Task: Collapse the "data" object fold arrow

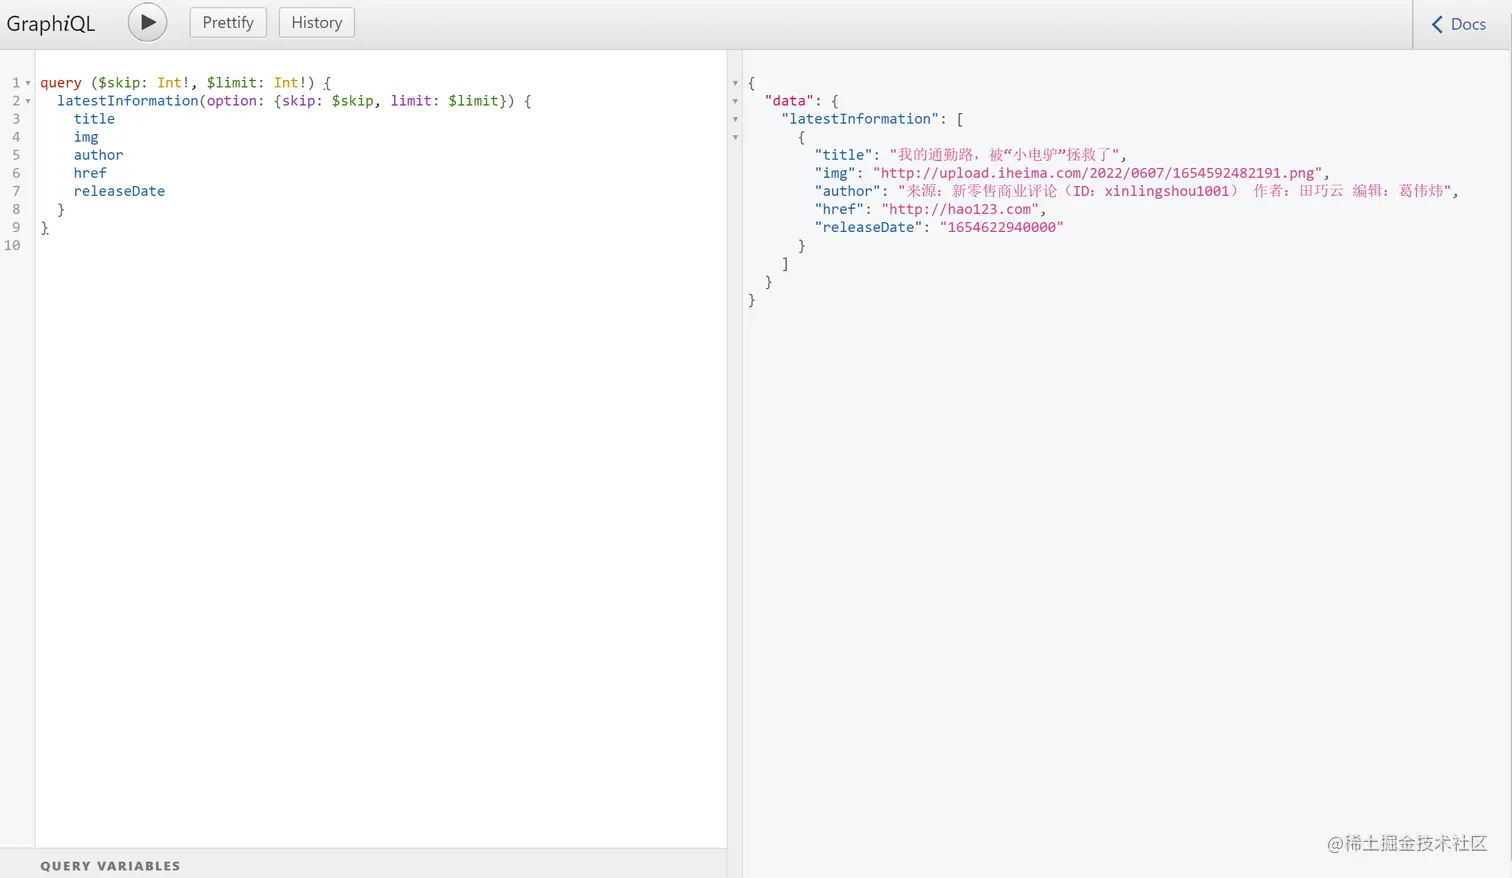Action: [x=735, y=101]
